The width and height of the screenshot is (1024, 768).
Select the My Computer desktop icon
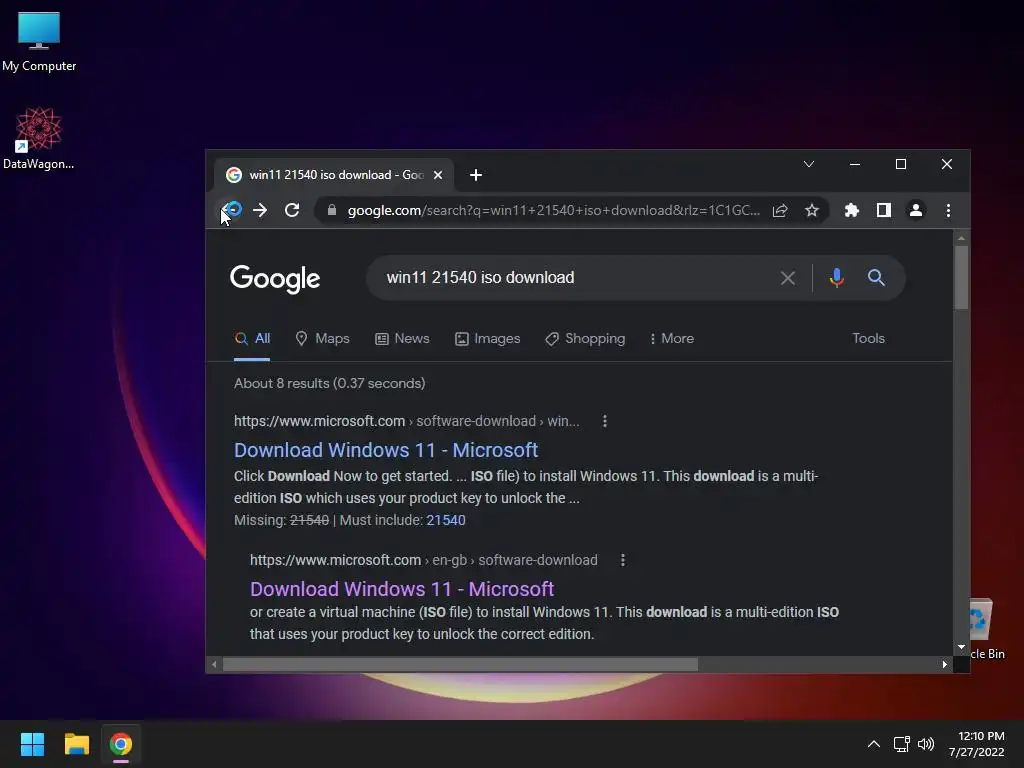click(39, 40)
